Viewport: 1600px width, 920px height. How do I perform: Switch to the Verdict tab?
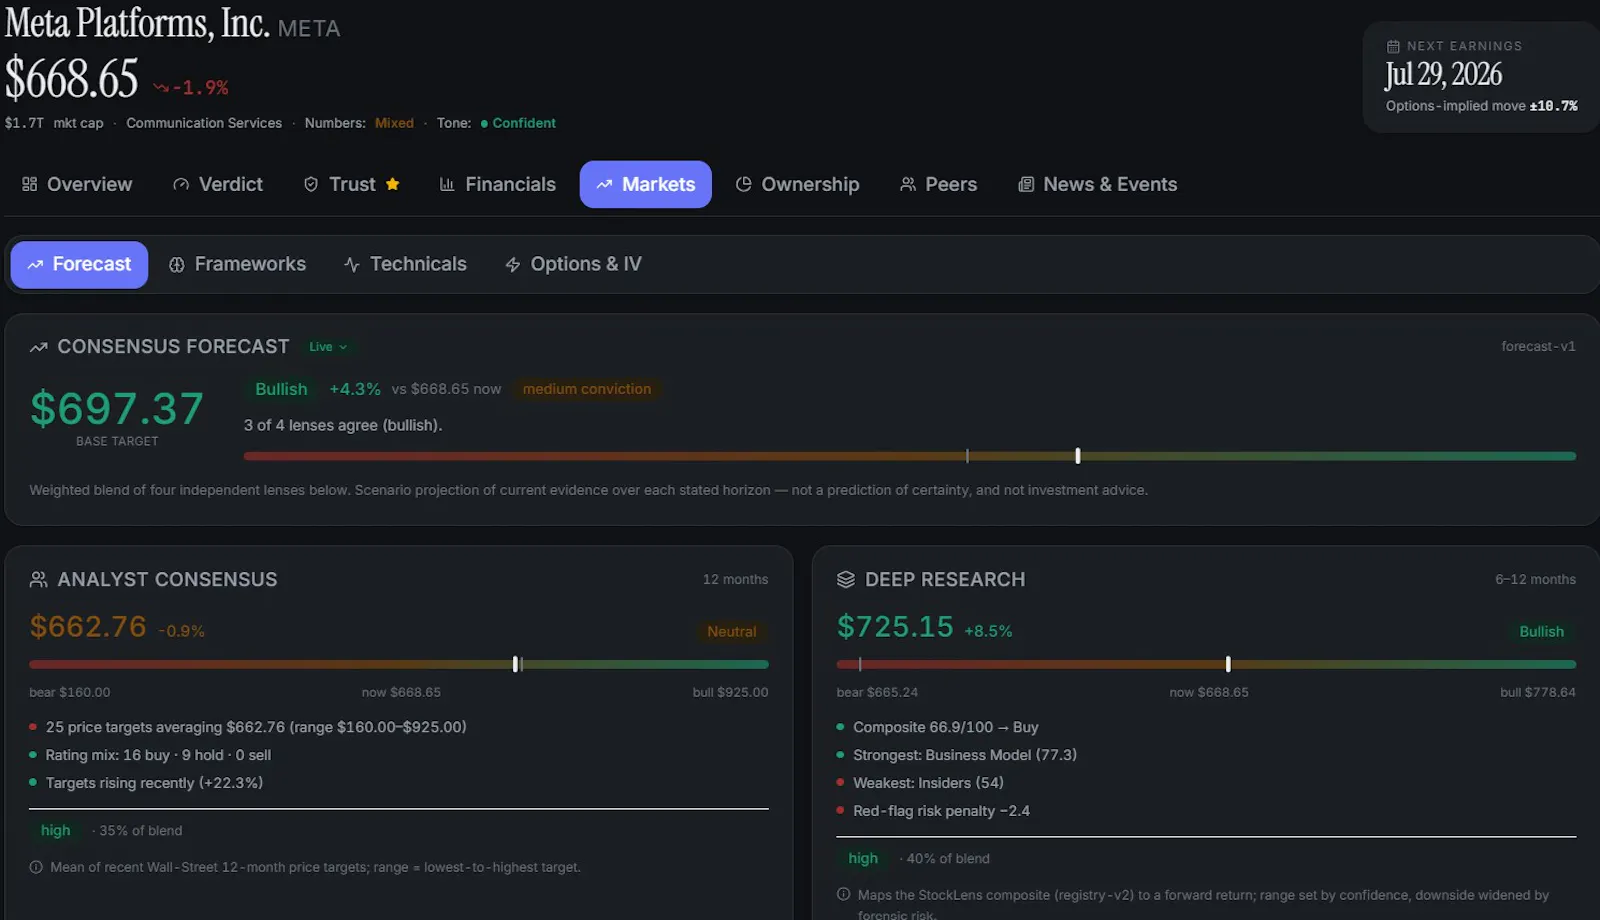(x=217, y=184)
